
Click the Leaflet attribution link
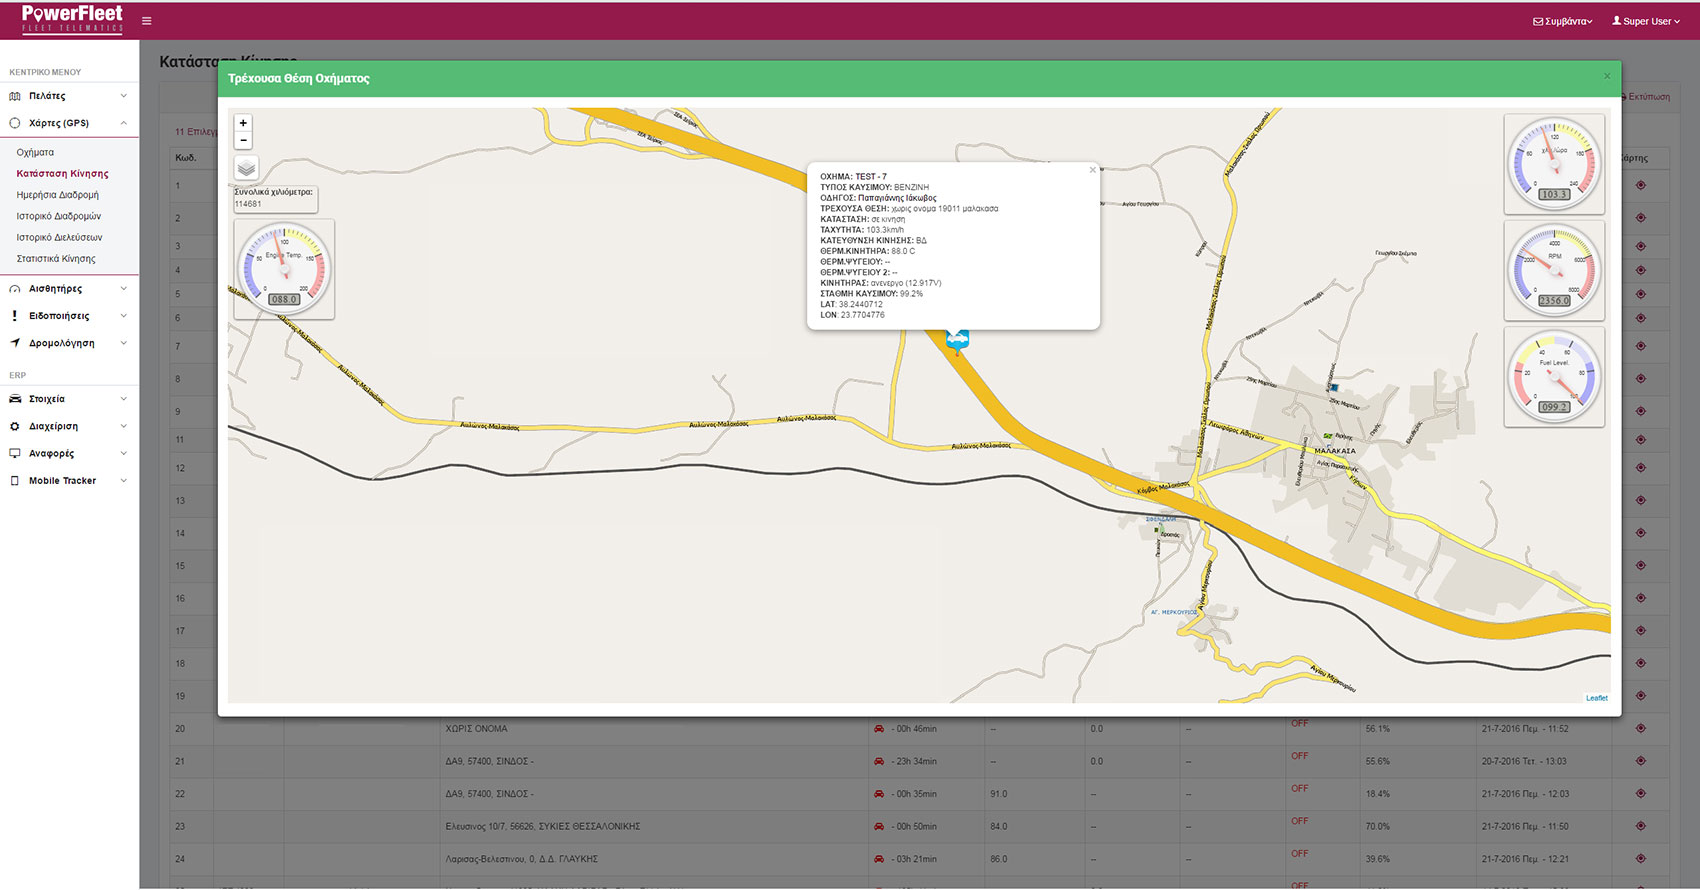(x=1596, y=698)
